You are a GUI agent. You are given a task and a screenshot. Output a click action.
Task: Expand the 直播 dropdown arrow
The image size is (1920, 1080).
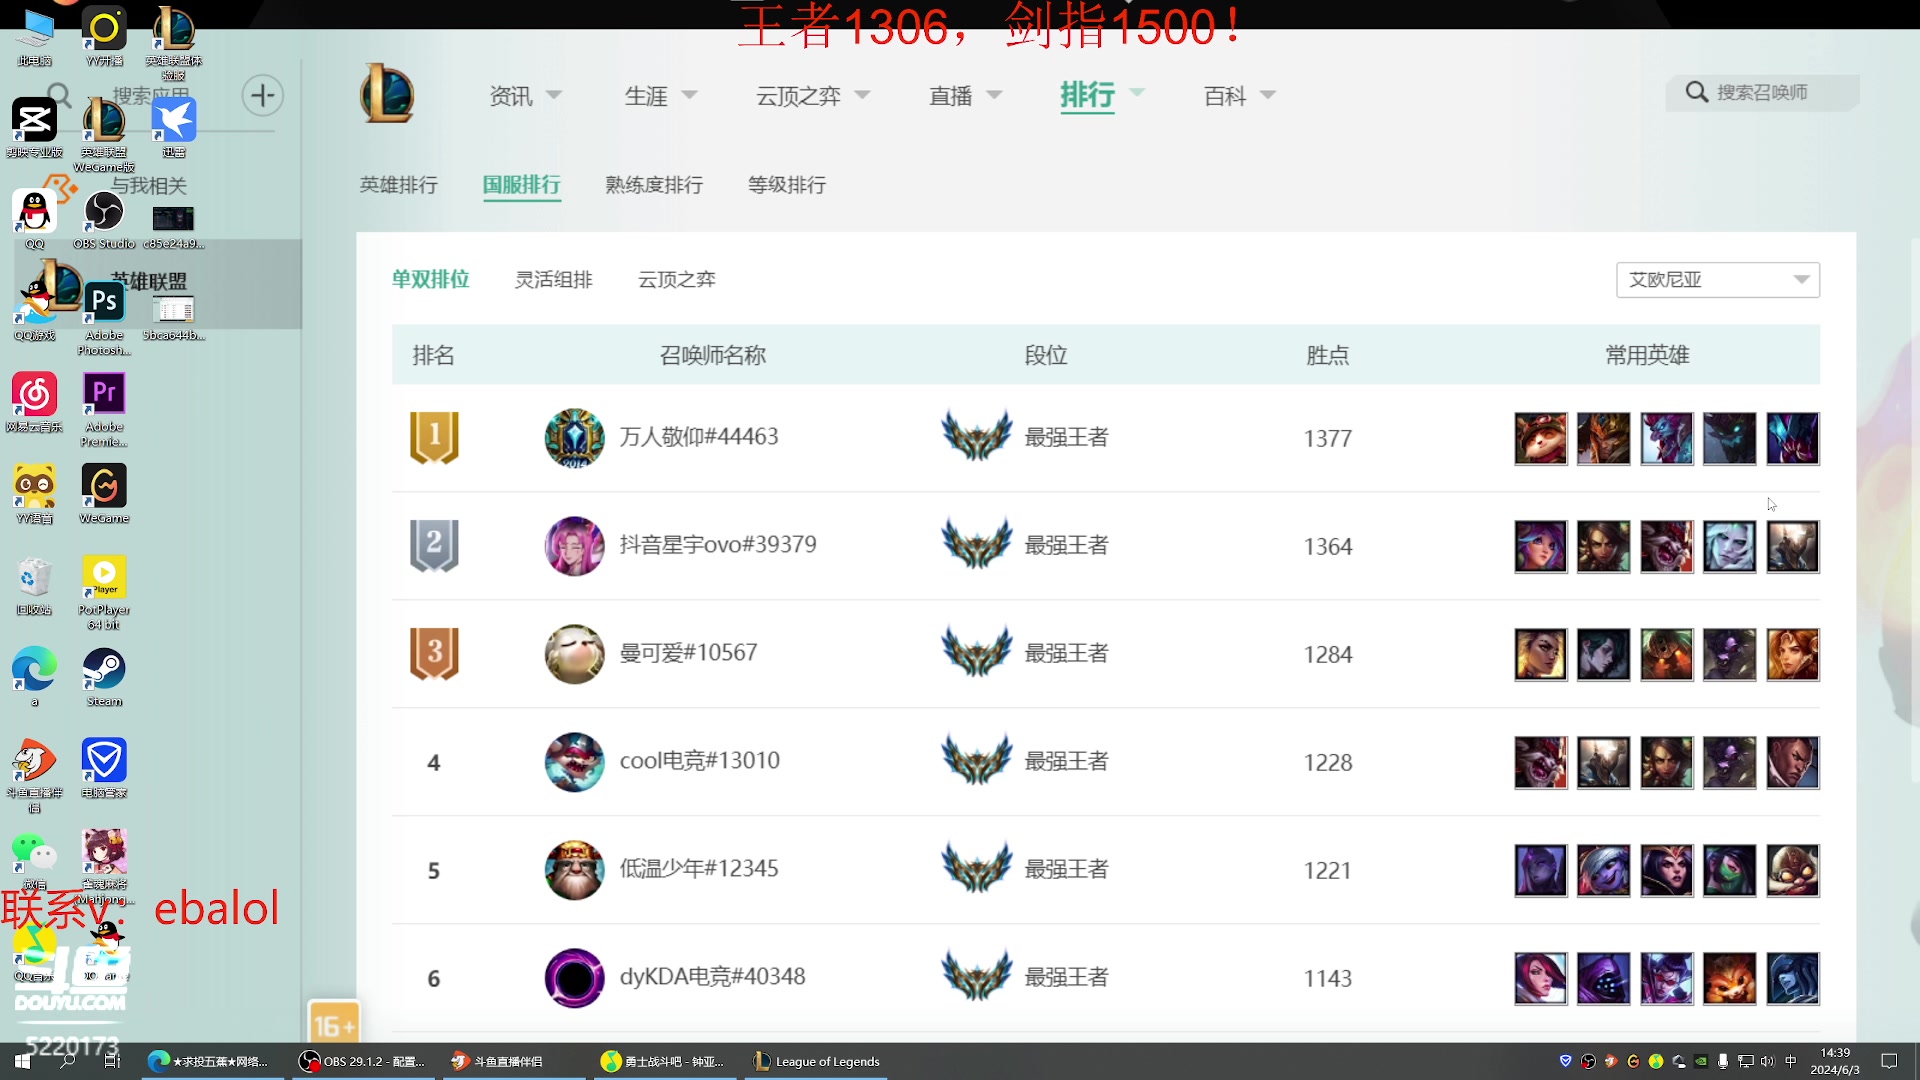[994, 95]
